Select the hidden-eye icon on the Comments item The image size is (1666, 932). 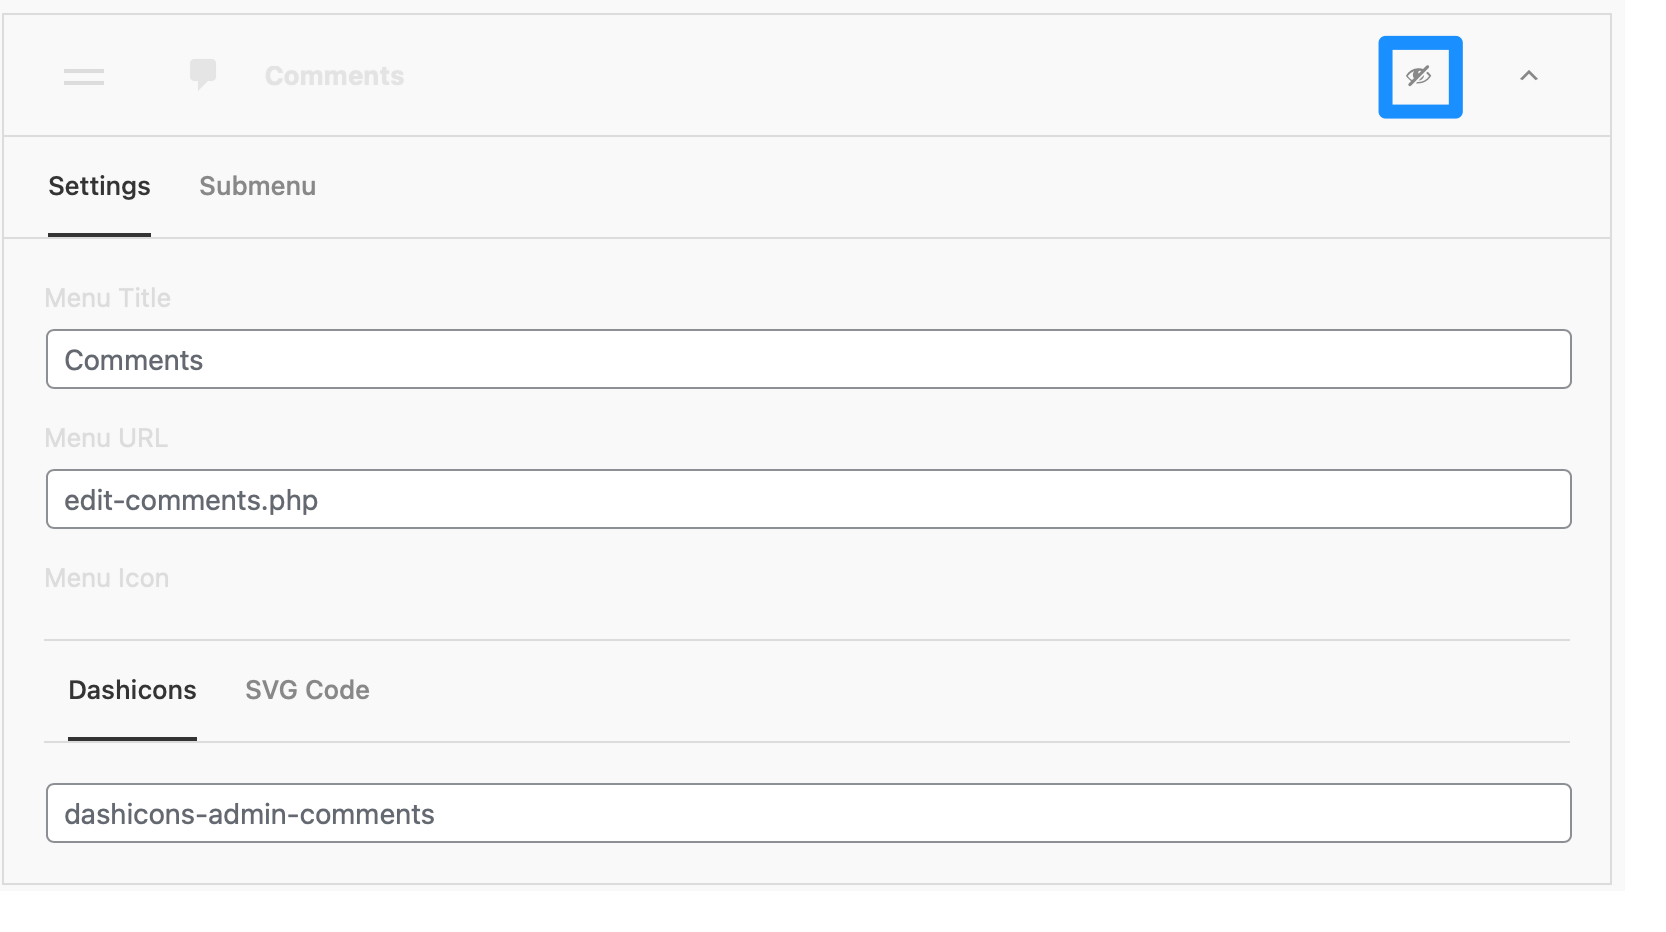tap(1421, 77)
